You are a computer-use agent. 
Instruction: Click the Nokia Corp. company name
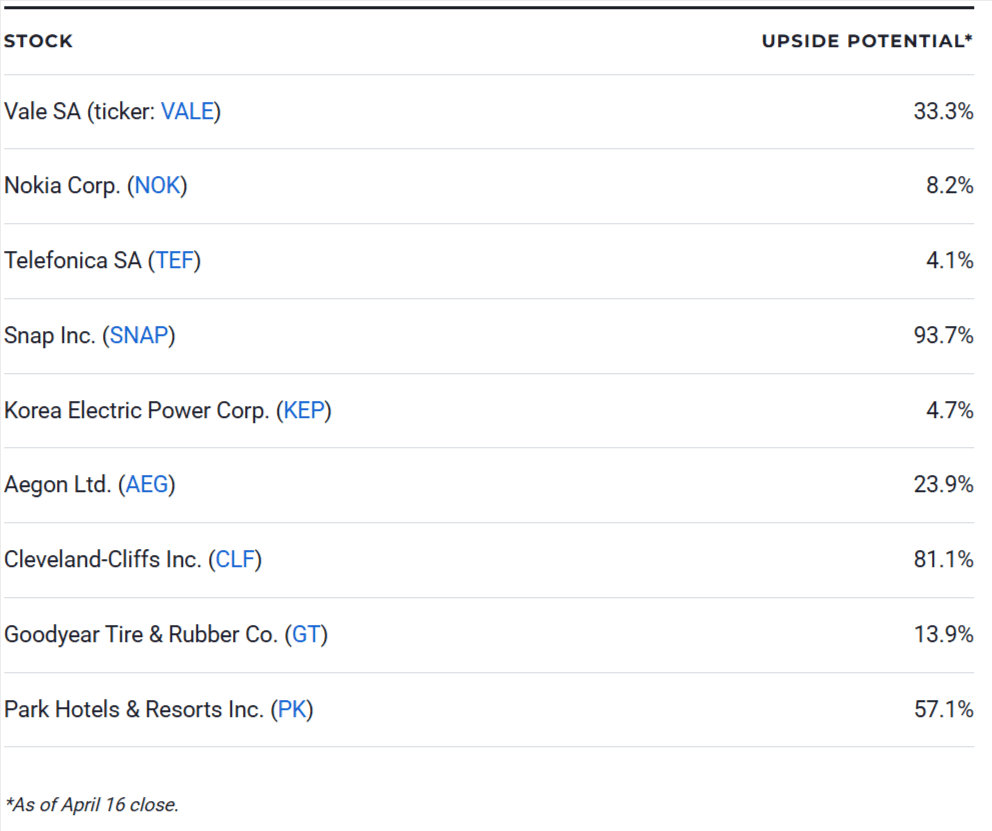click(x=62, y=186)
